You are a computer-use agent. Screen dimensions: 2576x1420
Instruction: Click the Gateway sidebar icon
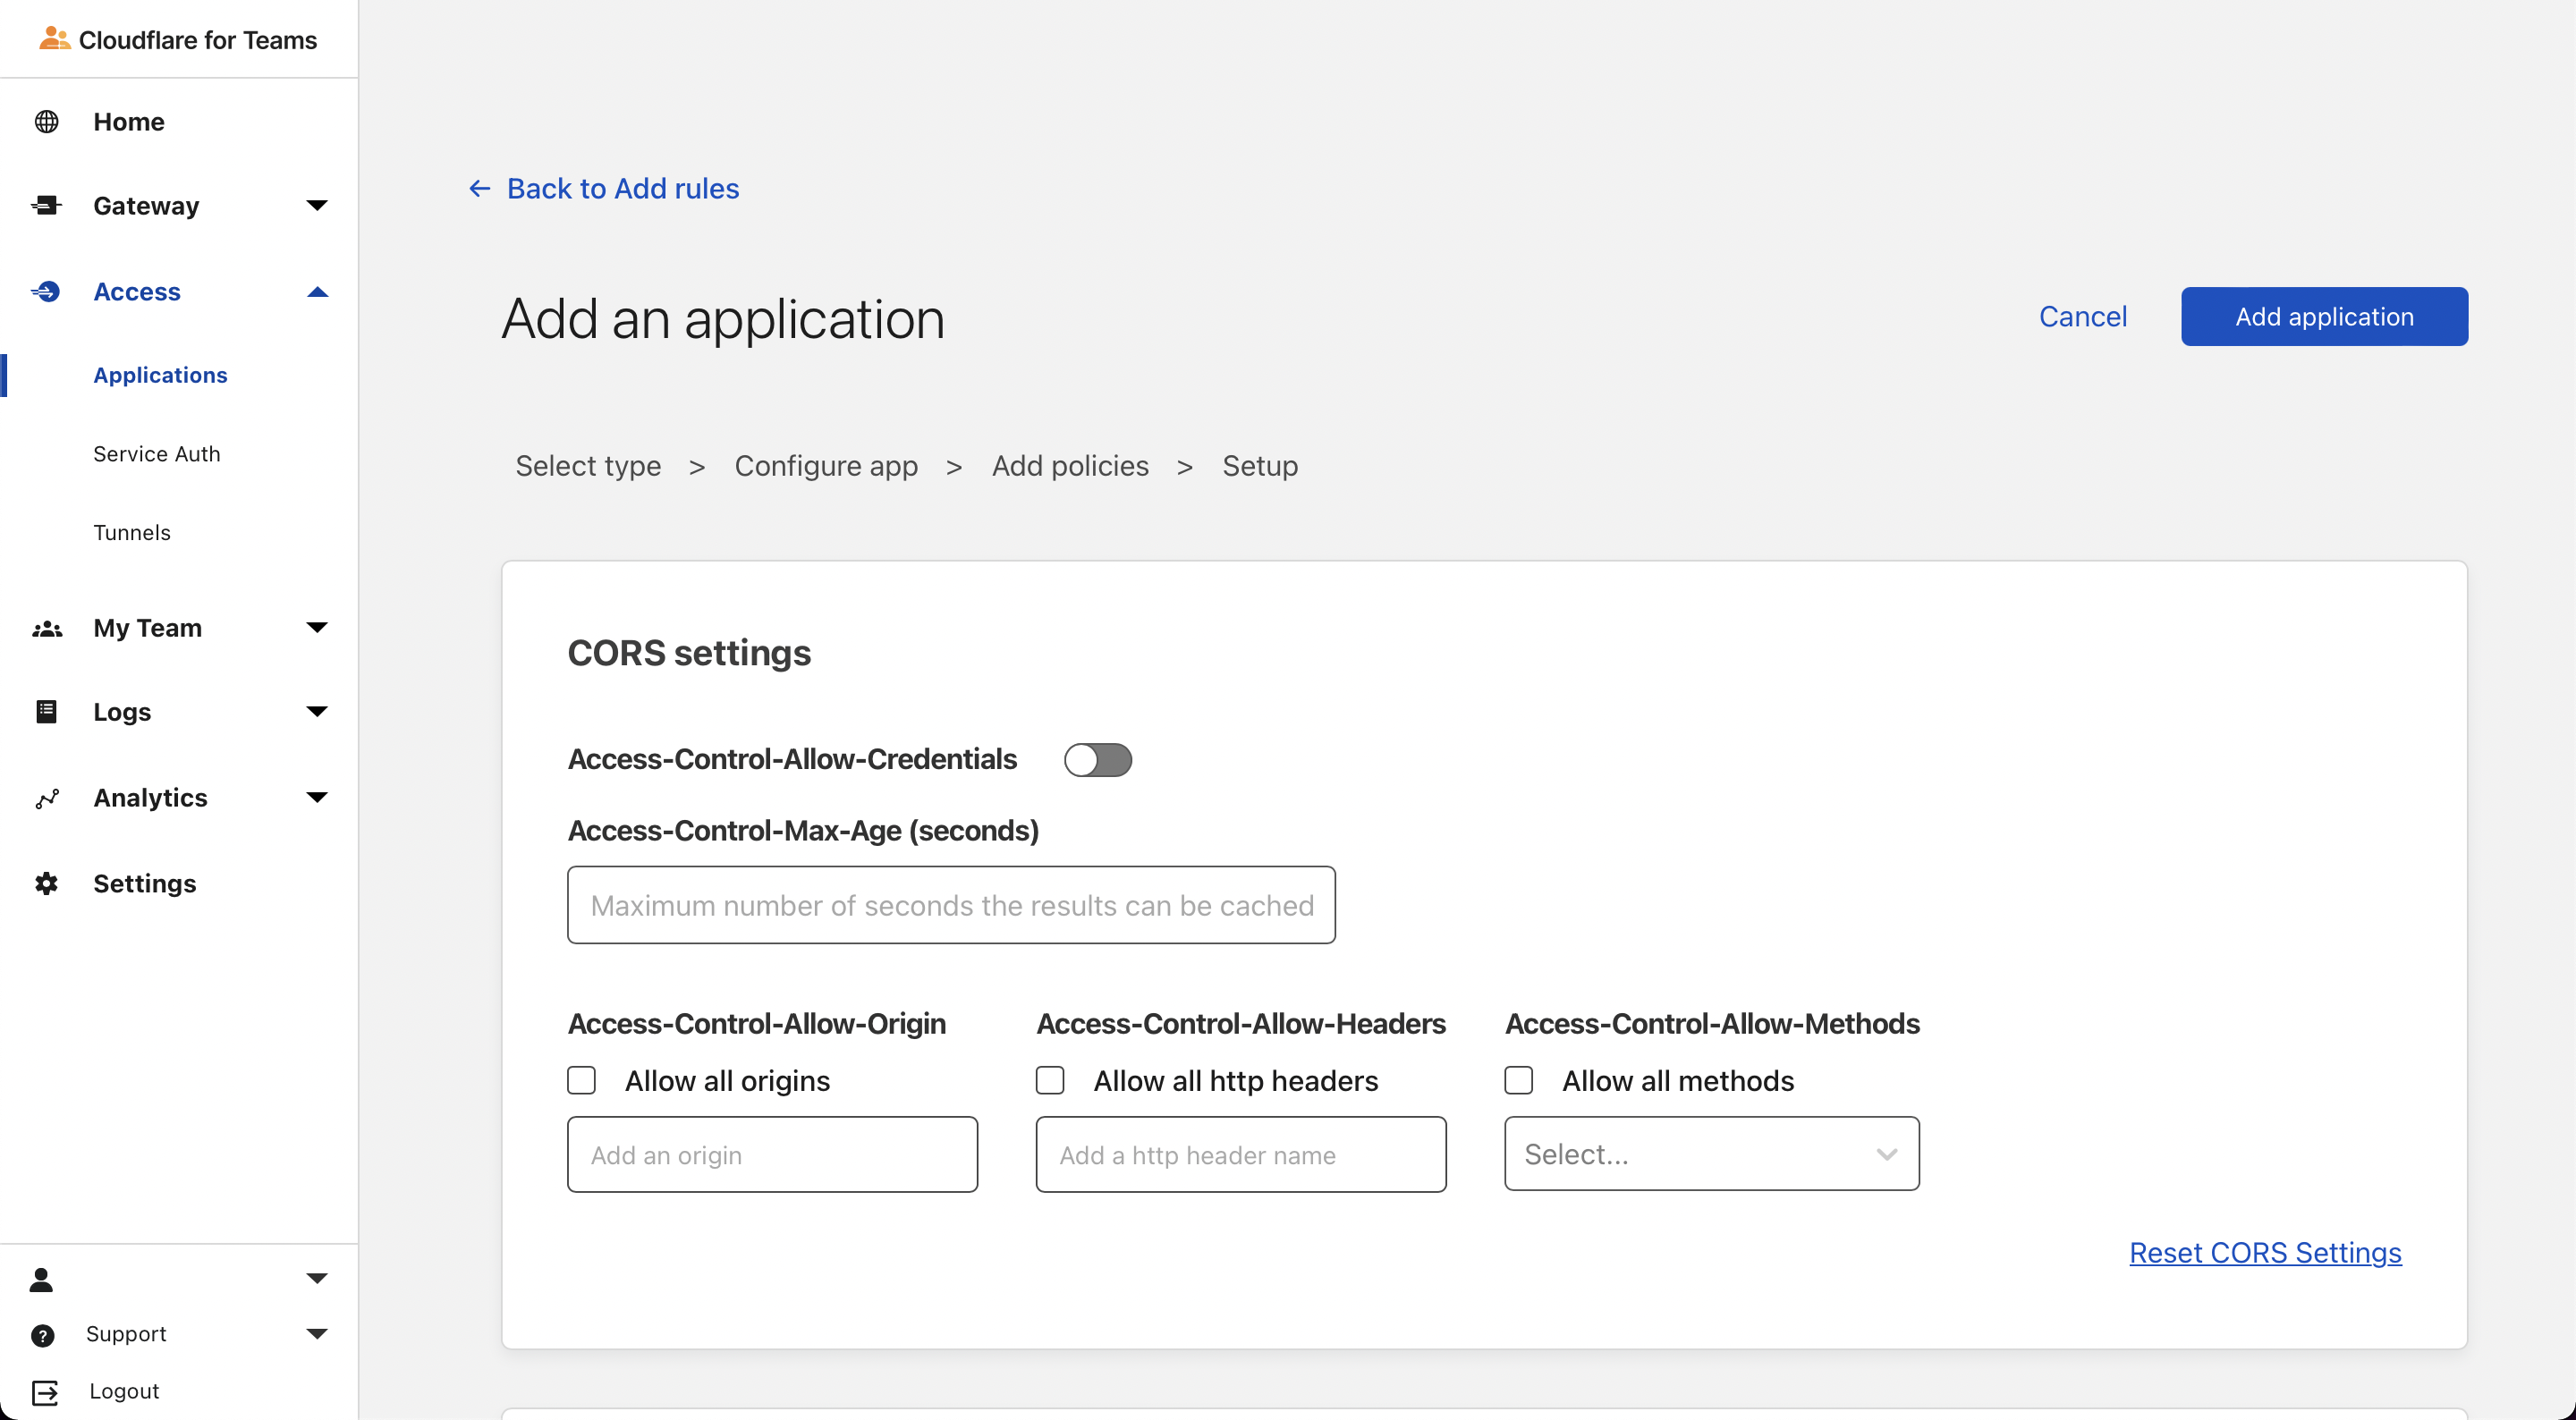(x=47, y=206)
